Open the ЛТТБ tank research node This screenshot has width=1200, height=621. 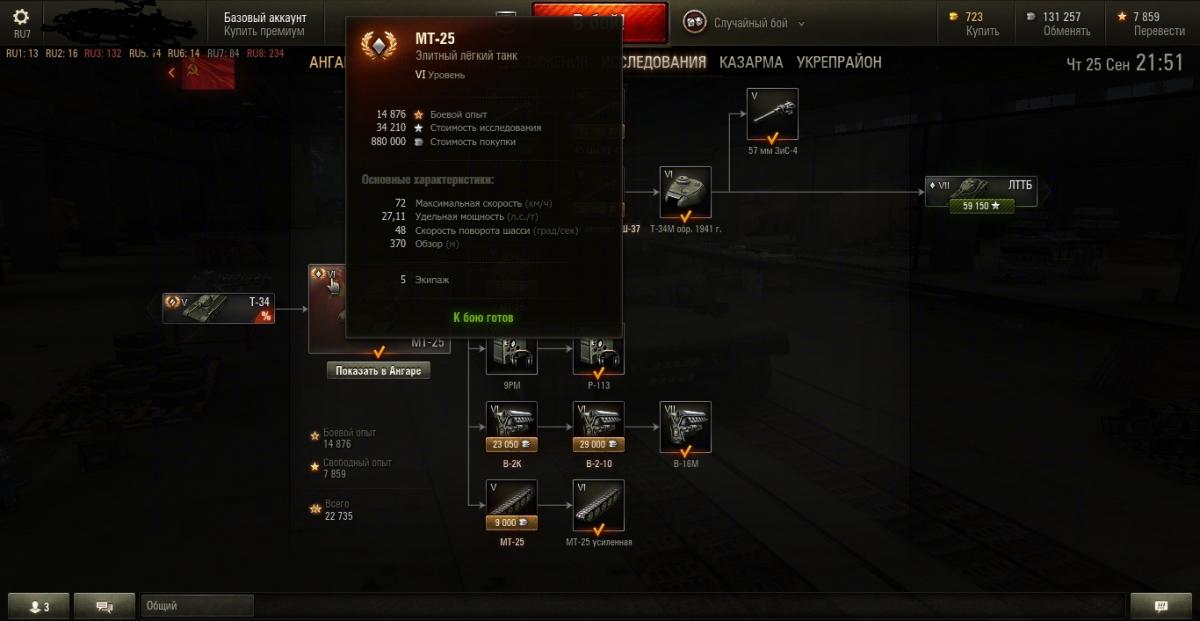980,192
